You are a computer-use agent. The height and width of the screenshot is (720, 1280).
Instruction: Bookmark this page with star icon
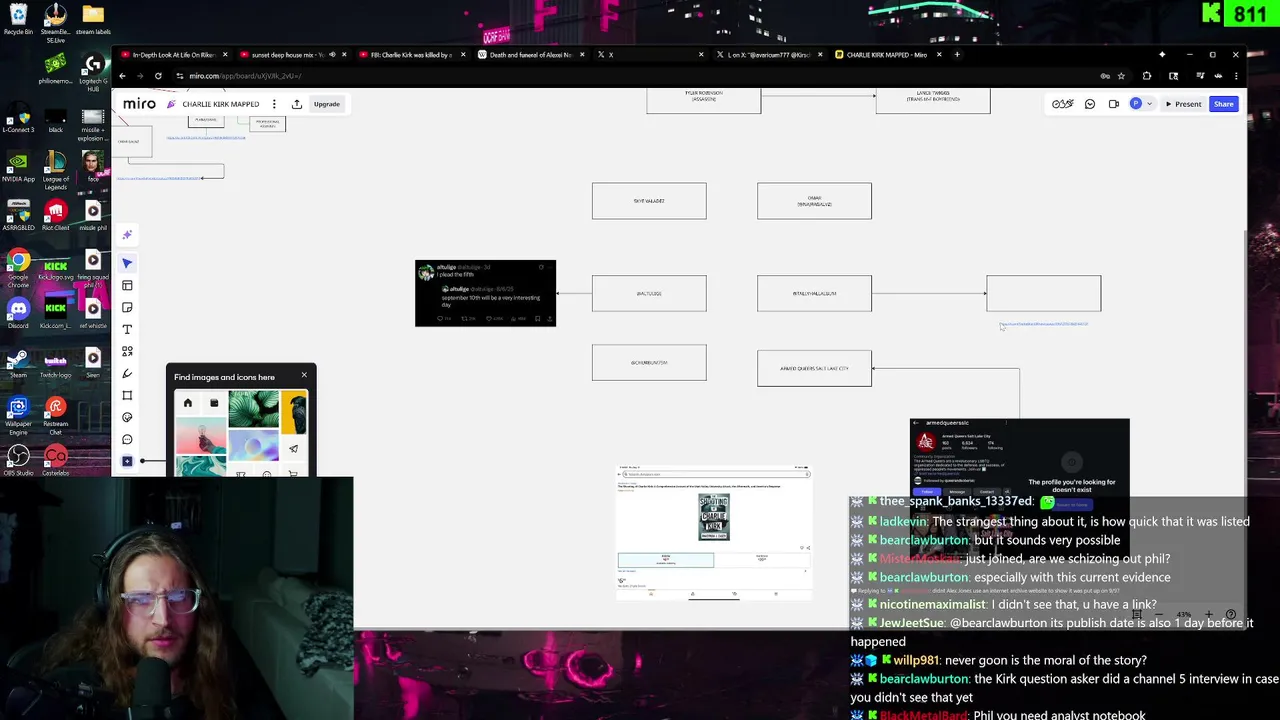click(1121, 76)
